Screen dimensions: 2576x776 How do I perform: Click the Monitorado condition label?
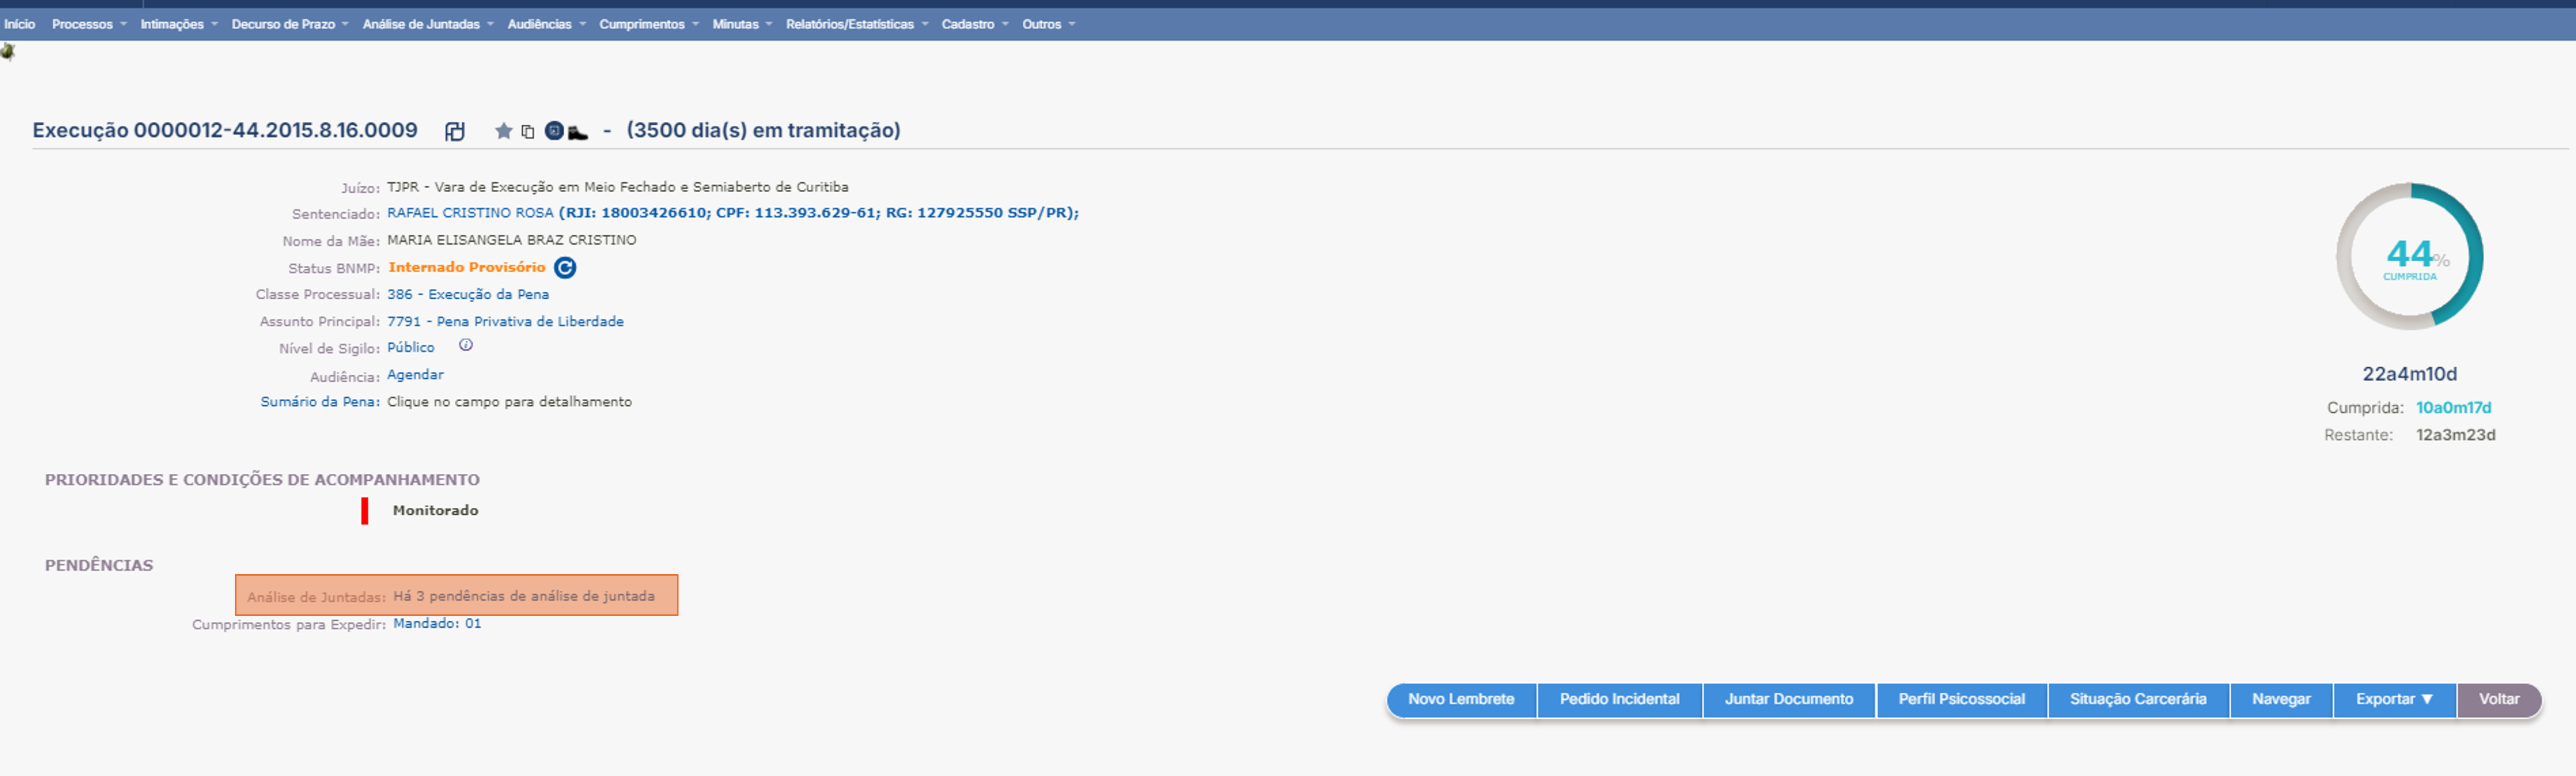tap(435, 511)
